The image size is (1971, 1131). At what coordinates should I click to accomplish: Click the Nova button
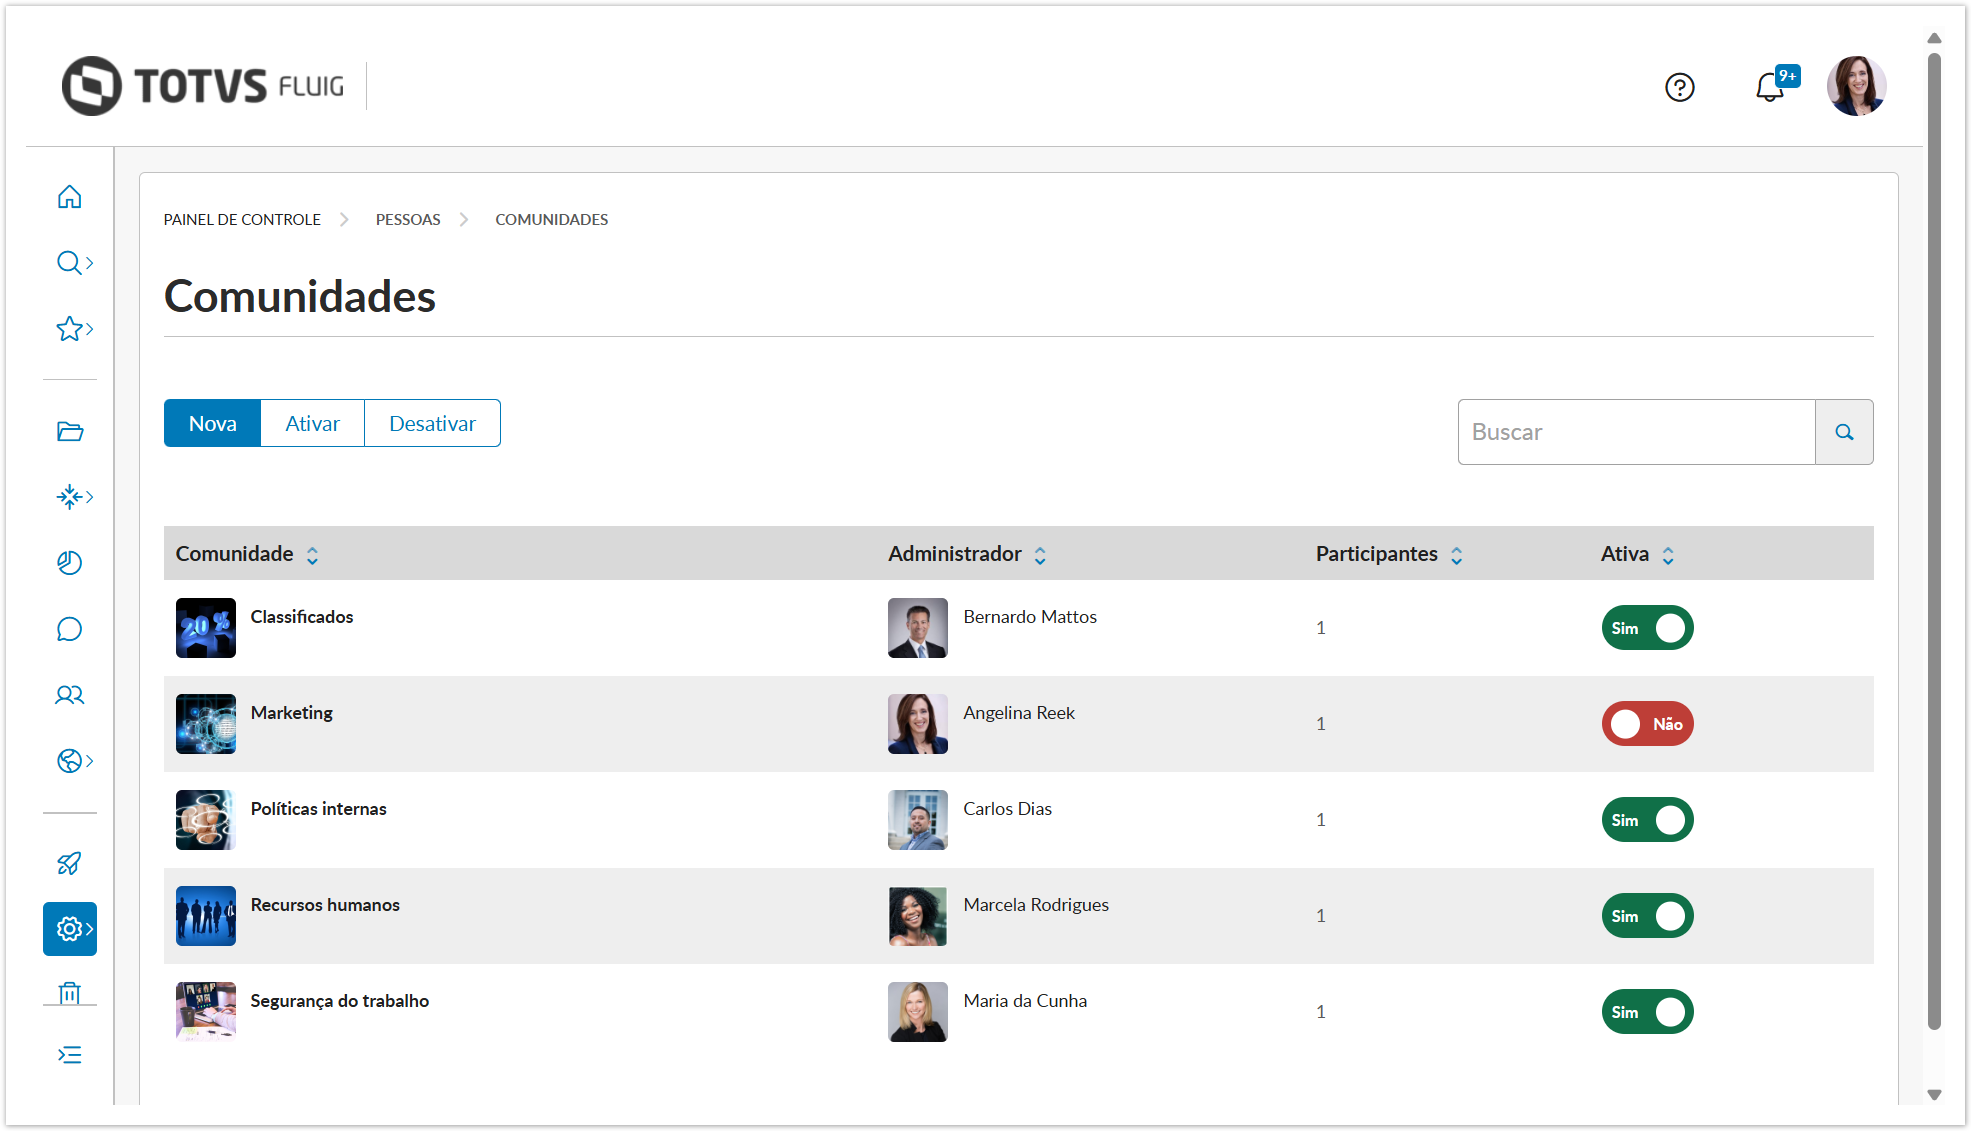(x=212, y=424)
